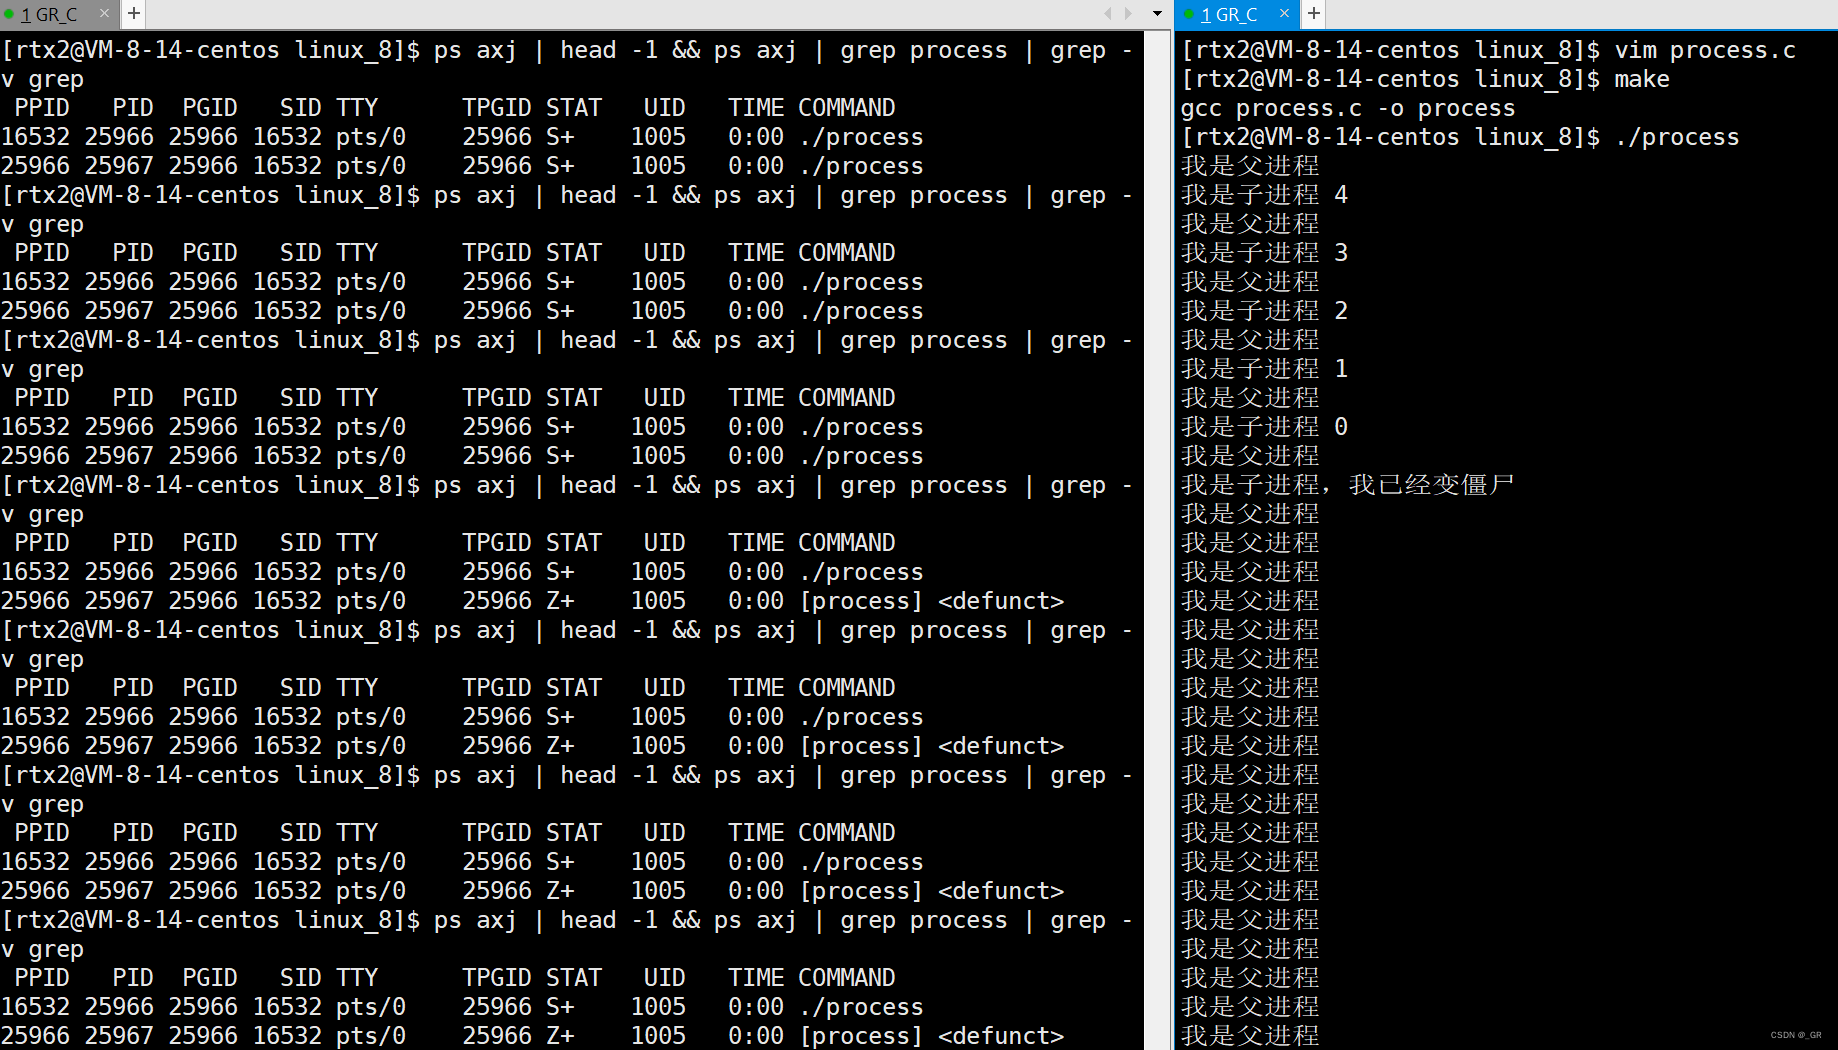Click the first 'Z+' status value
The image size is (1838, 1050).
point(560,601)
